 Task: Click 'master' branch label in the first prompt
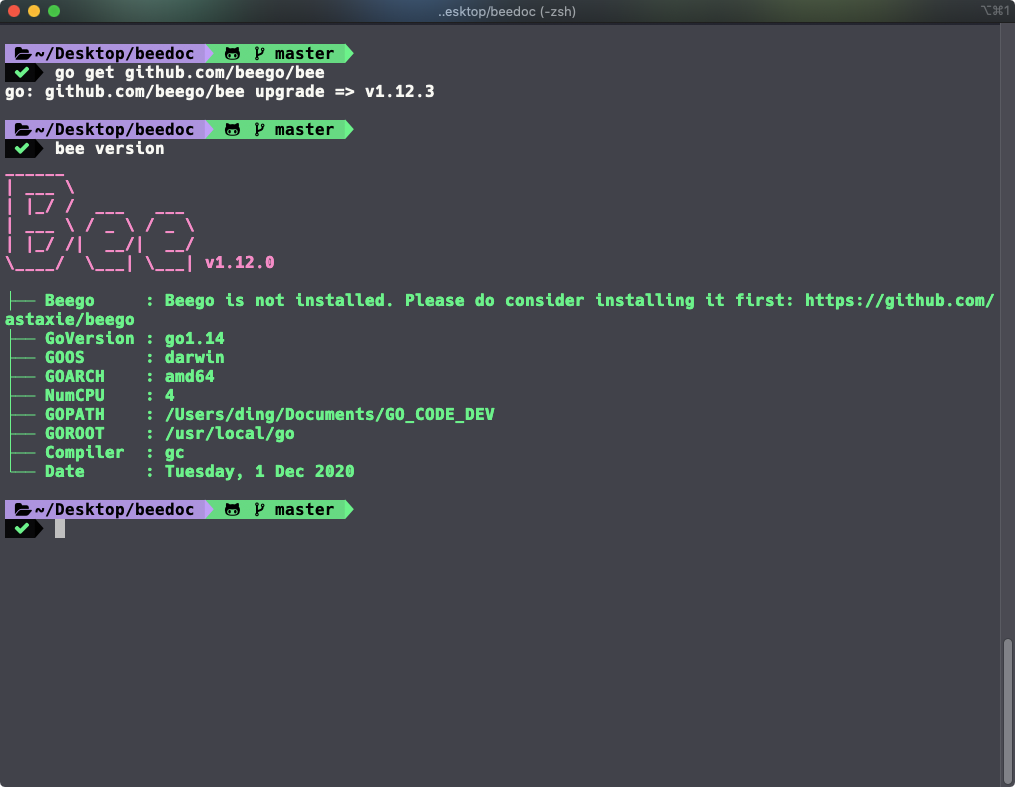(304, 54)
